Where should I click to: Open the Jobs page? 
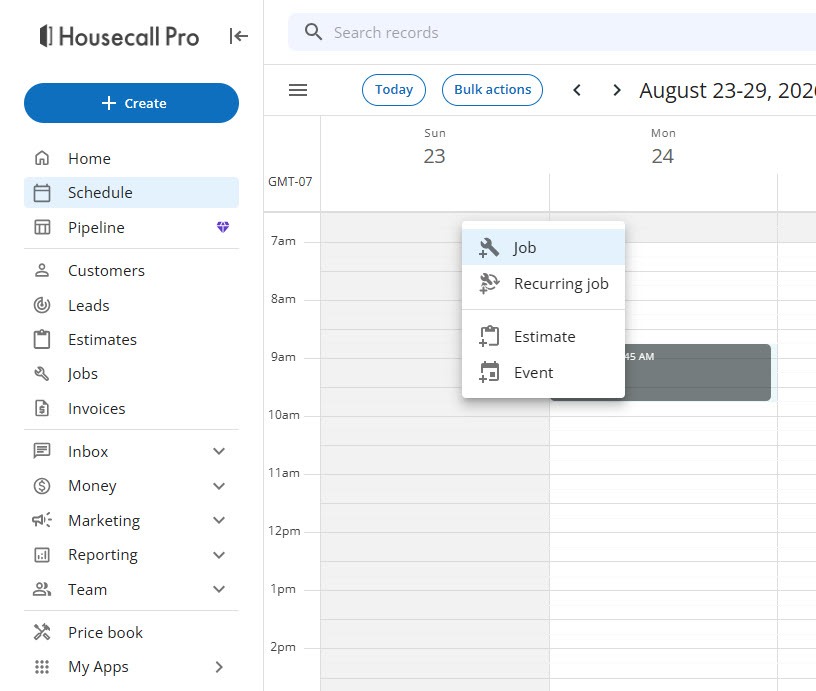(131, 374)
